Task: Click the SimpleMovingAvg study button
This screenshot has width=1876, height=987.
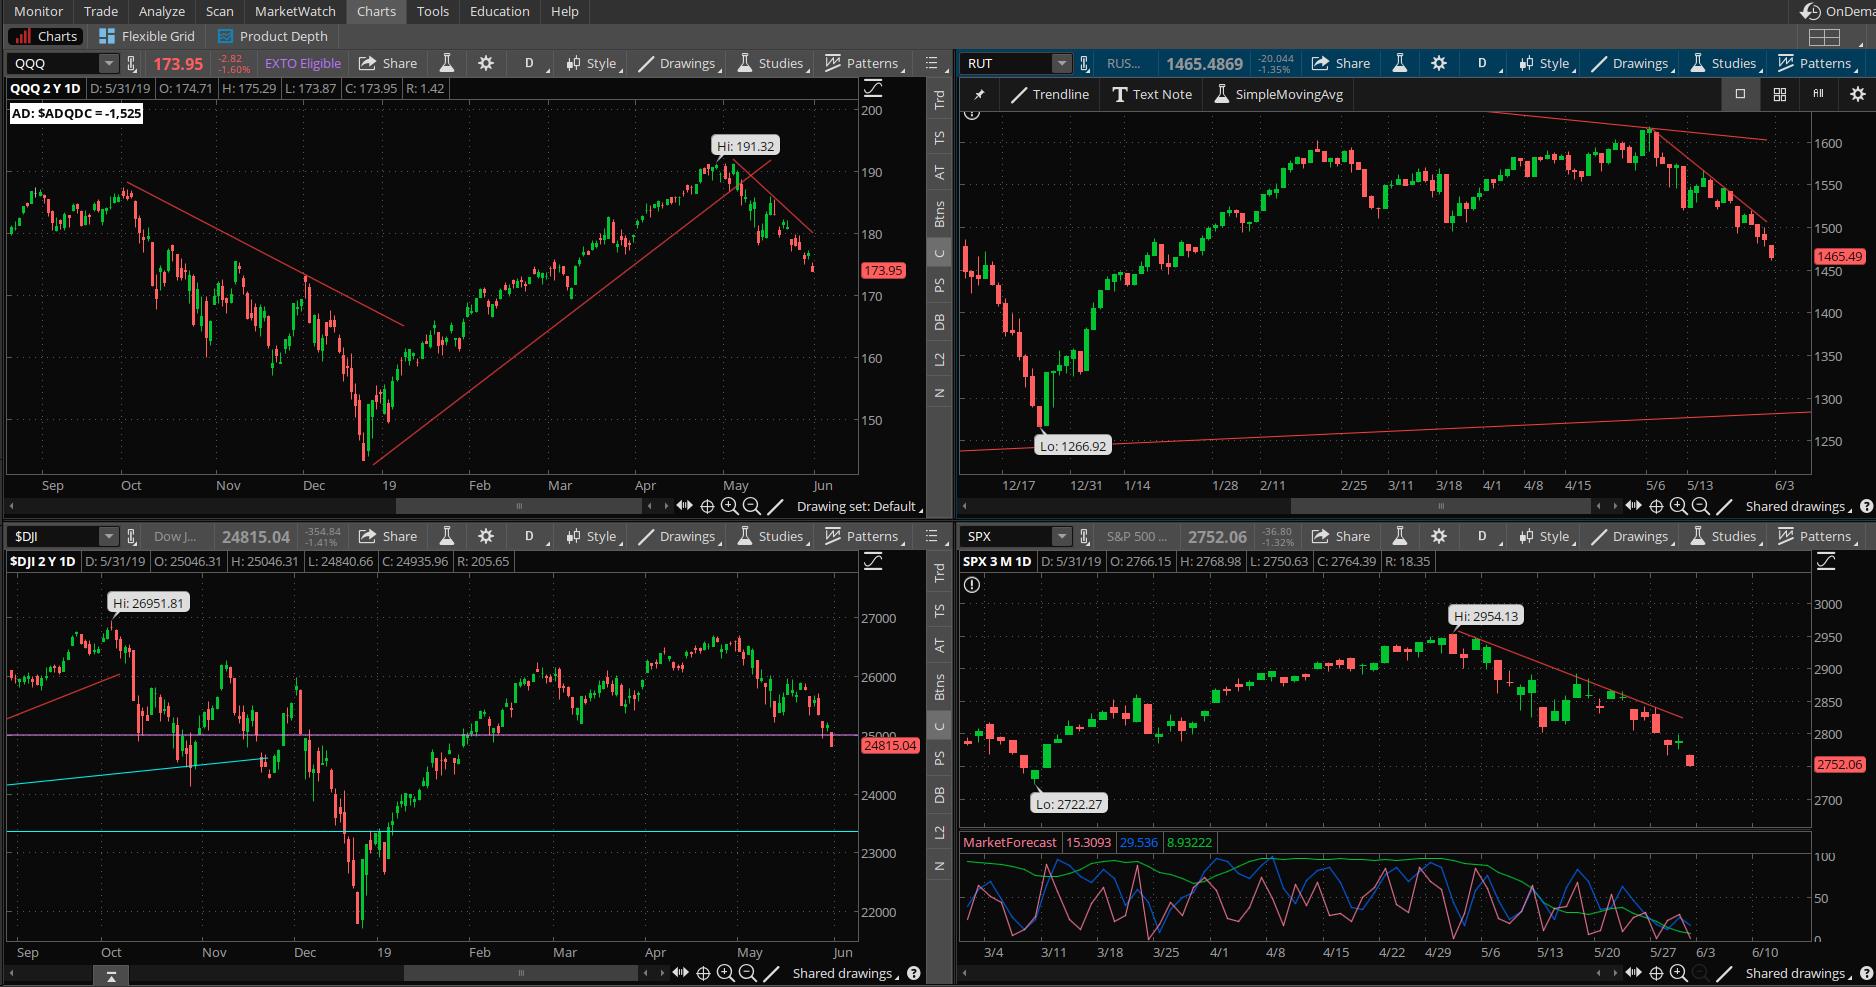Action: tap(1279, 94)
